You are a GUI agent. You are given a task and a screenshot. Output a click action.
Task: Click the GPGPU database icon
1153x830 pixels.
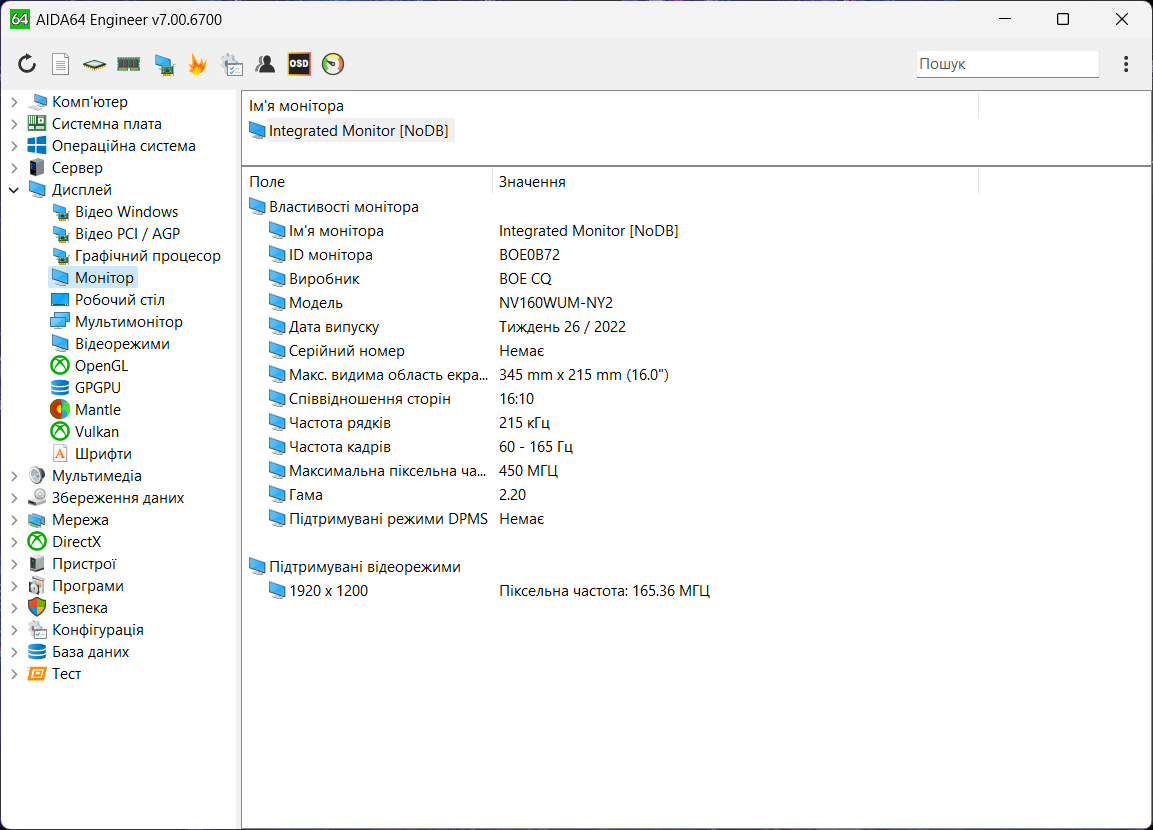pyautogui.click(x=60, y=387)
